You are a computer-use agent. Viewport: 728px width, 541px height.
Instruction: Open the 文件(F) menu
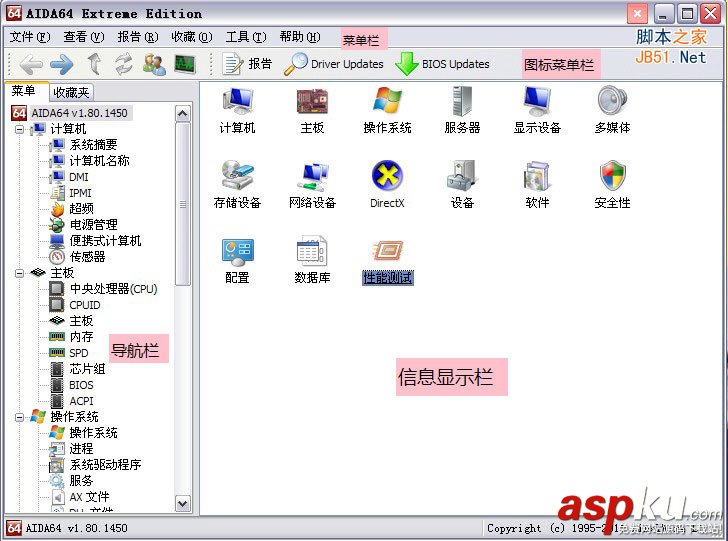tap(30, 37)
